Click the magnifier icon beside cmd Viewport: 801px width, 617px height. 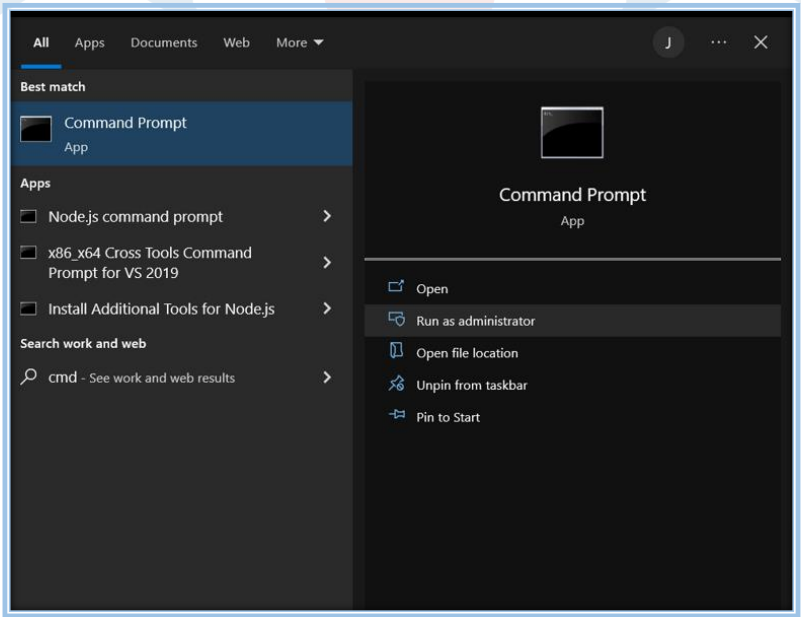point(29,377)
